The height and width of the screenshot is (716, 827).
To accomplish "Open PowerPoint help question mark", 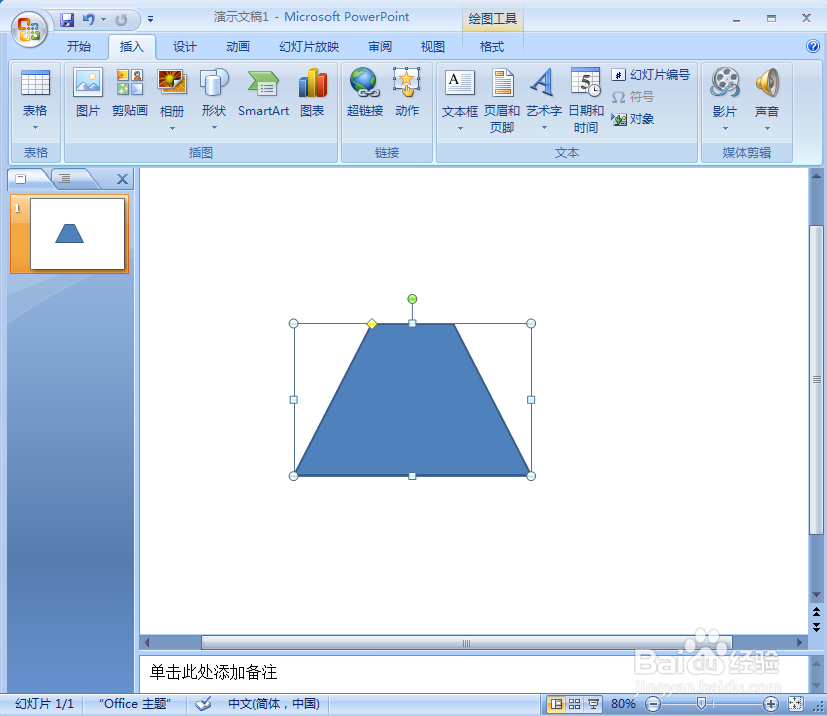I will (813, 46).
